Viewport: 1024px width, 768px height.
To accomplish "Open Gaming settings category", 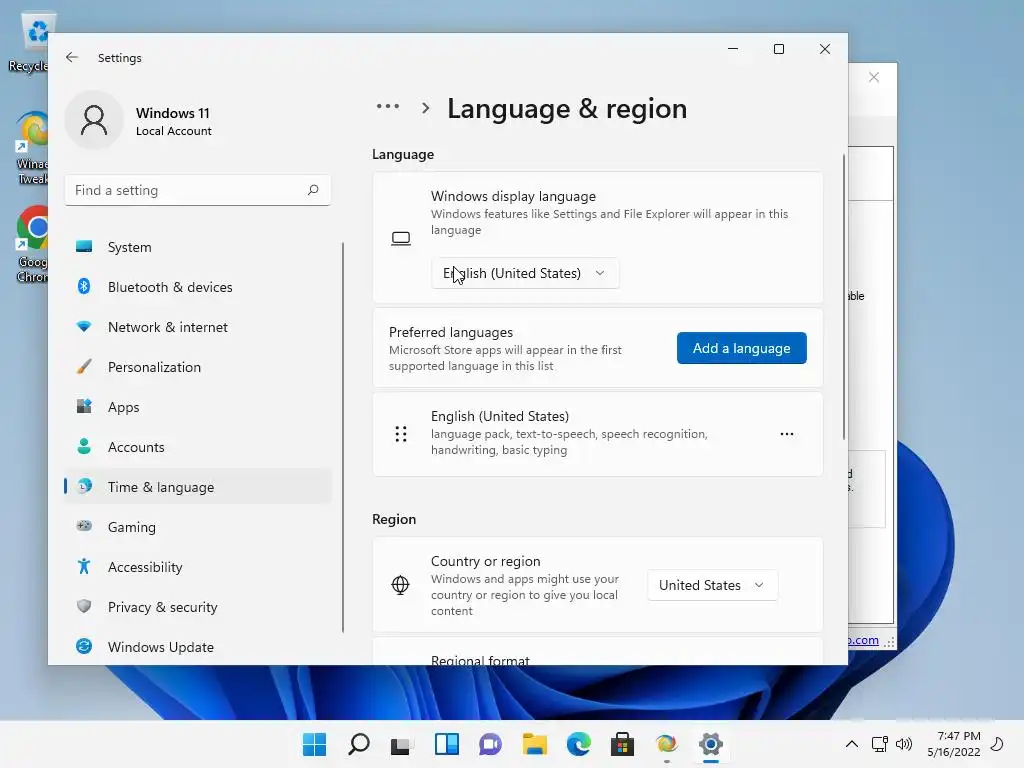I will tap(198, 526).
